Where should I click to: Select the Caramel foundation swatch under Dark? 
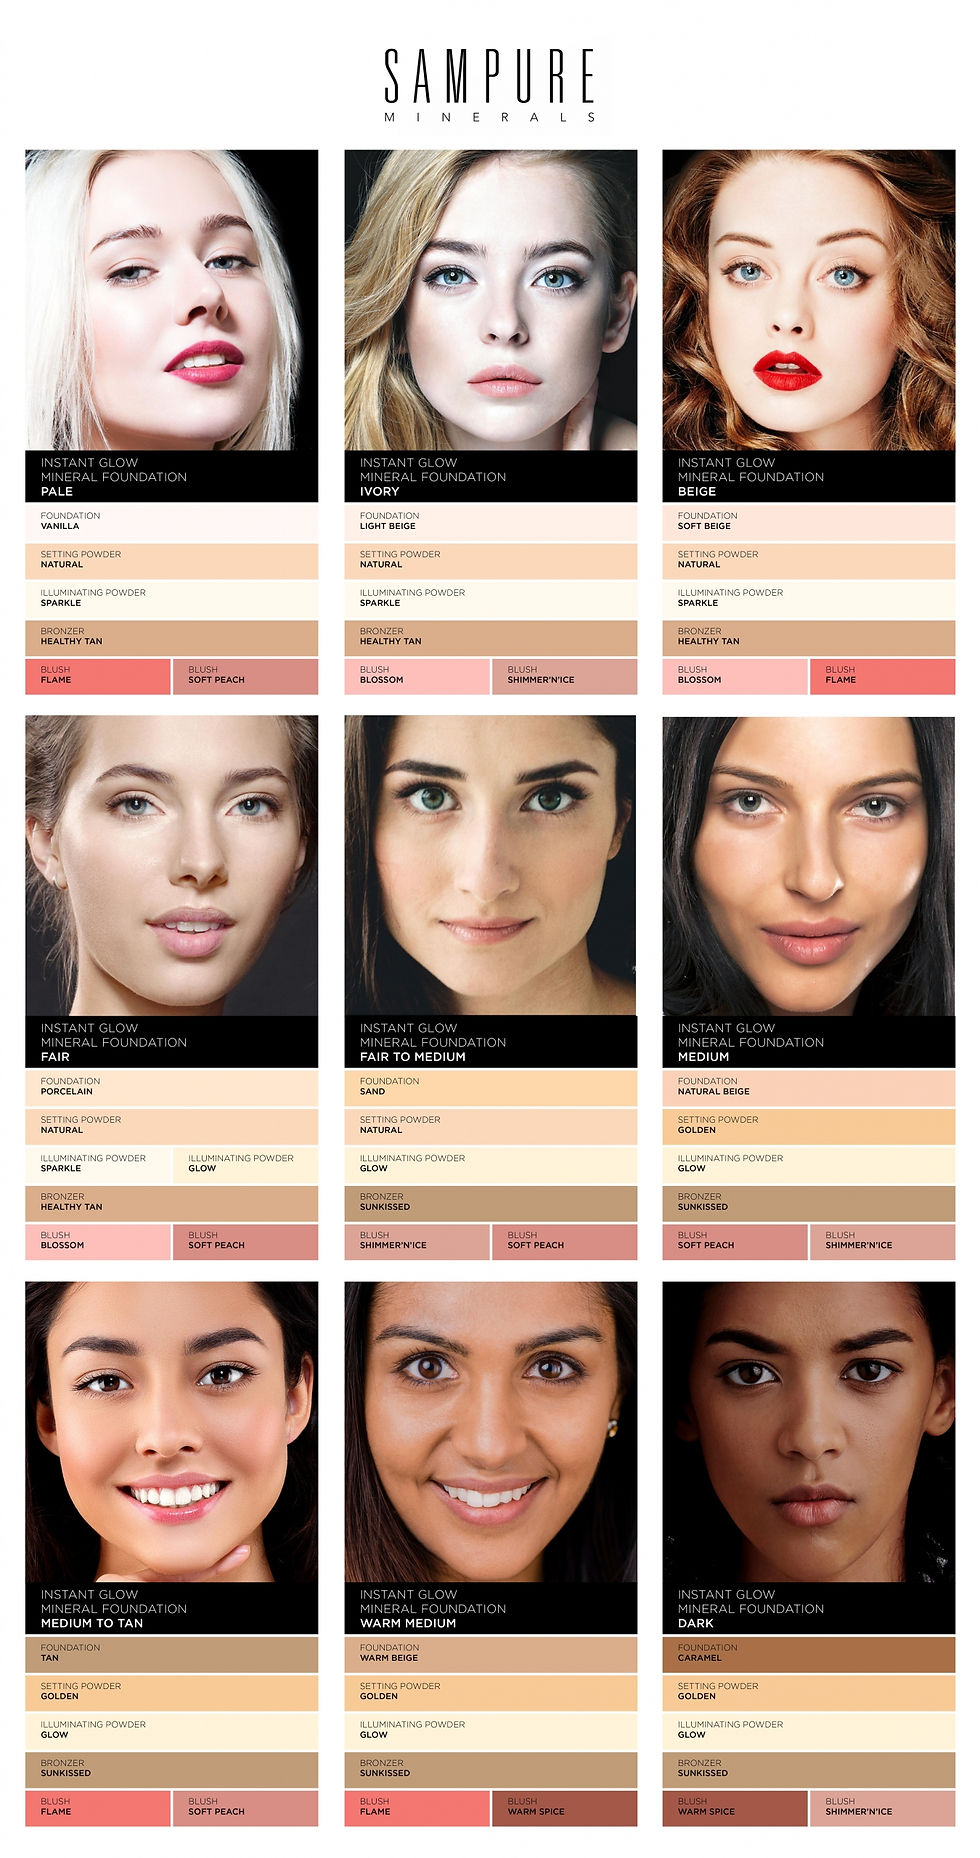808,1654
